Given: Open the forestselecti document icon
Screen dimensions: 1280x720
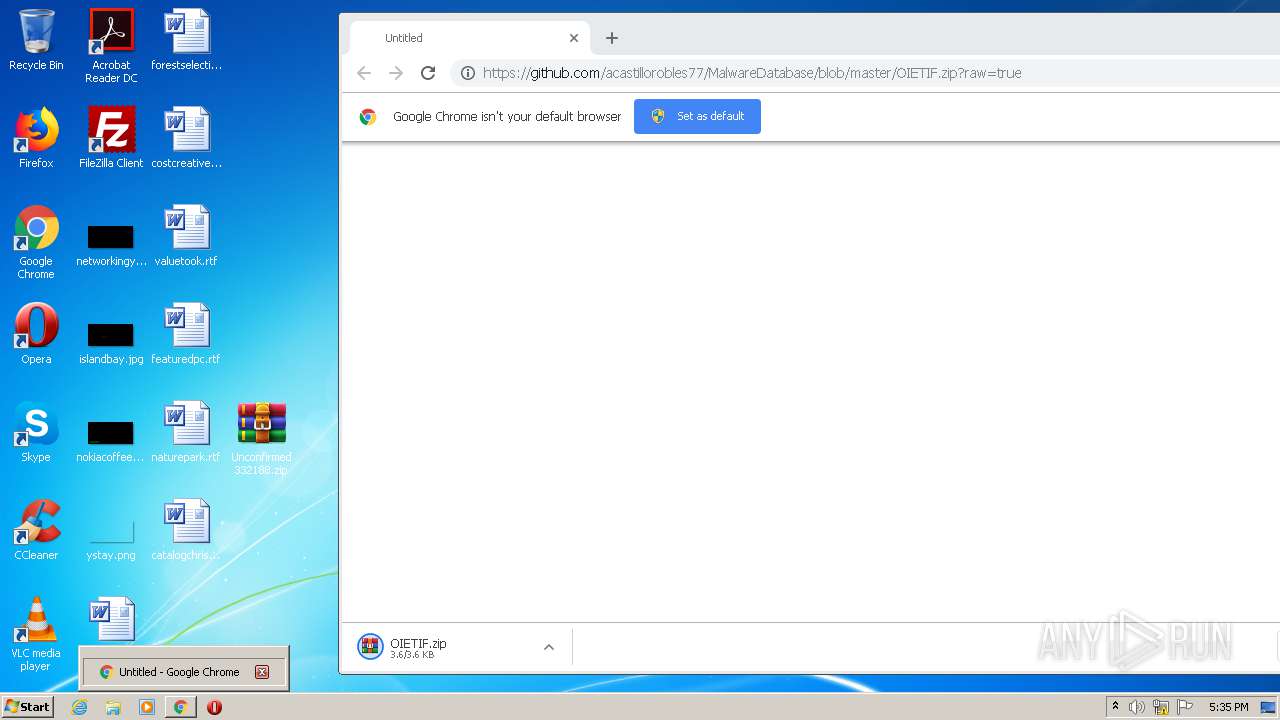Looking at the screenshot, I should [186, 40].
